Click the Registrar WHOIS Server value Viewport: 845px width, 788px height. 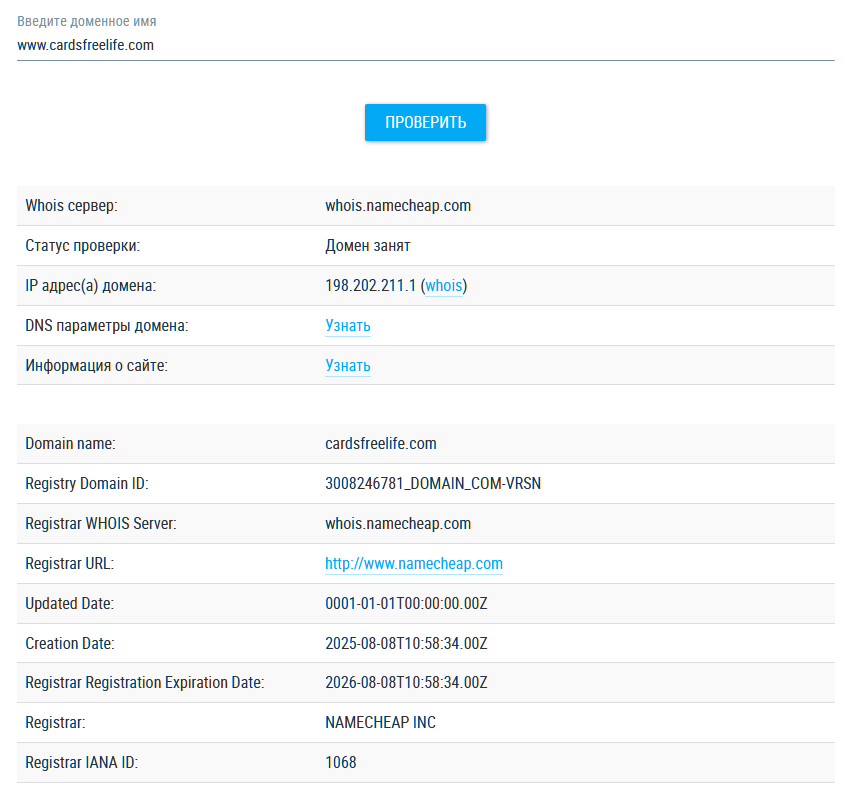point(397,524)
